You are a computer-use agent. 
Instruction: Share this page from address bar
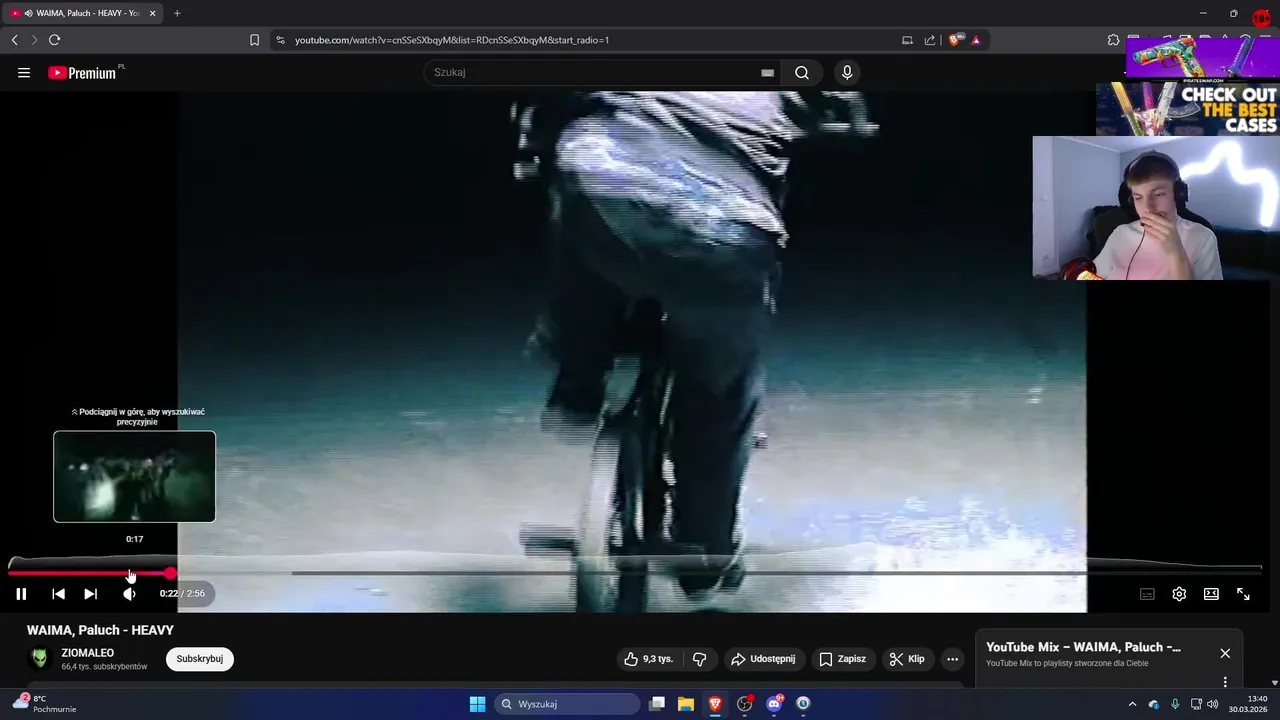tap(930, 40)
